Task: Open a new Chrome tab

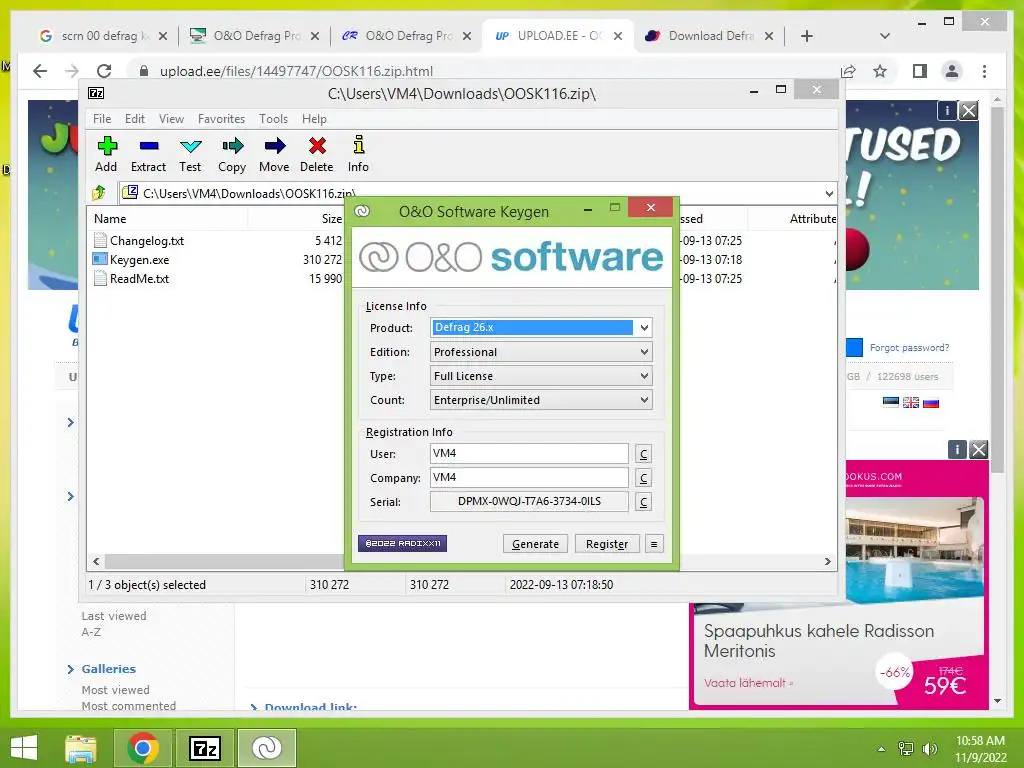Action: 807,36
